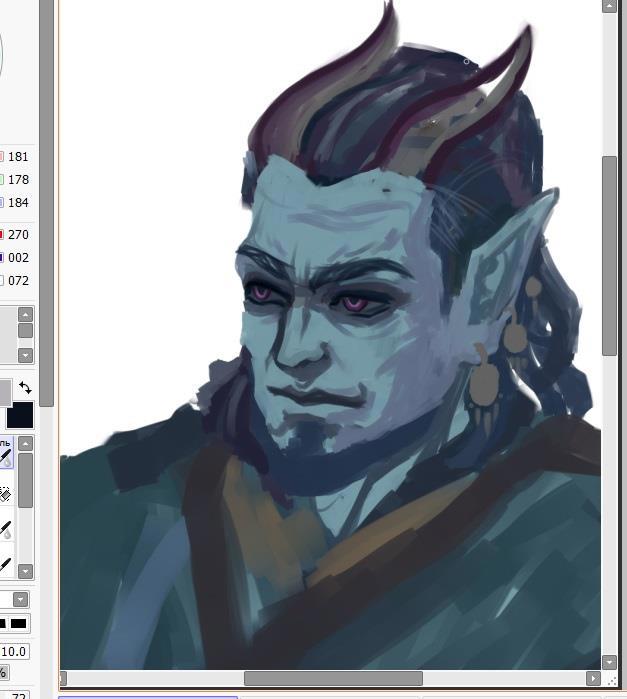Screen dimensions: 627x699
Task: Click the dark background color swatch
Action: (x=20, y=415)
